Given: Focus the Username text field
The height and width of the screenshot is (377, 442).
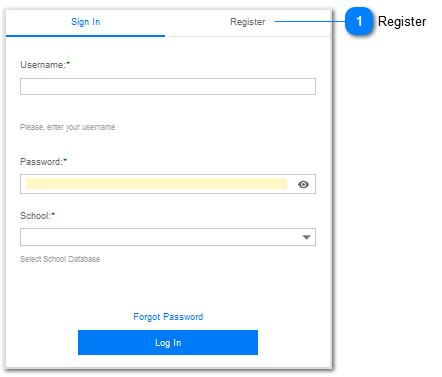Looking at the screenshot, I should click(168, 87).
